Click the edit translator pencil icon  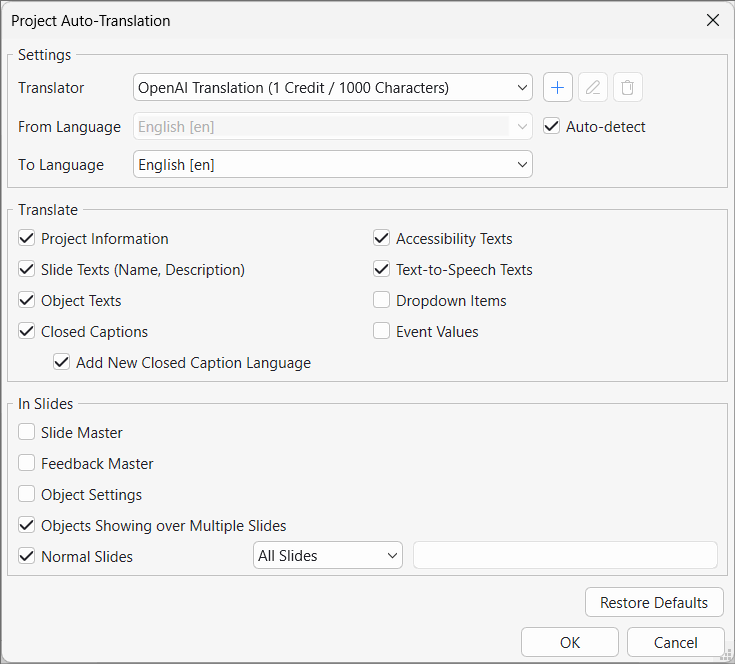pos(593,88)
